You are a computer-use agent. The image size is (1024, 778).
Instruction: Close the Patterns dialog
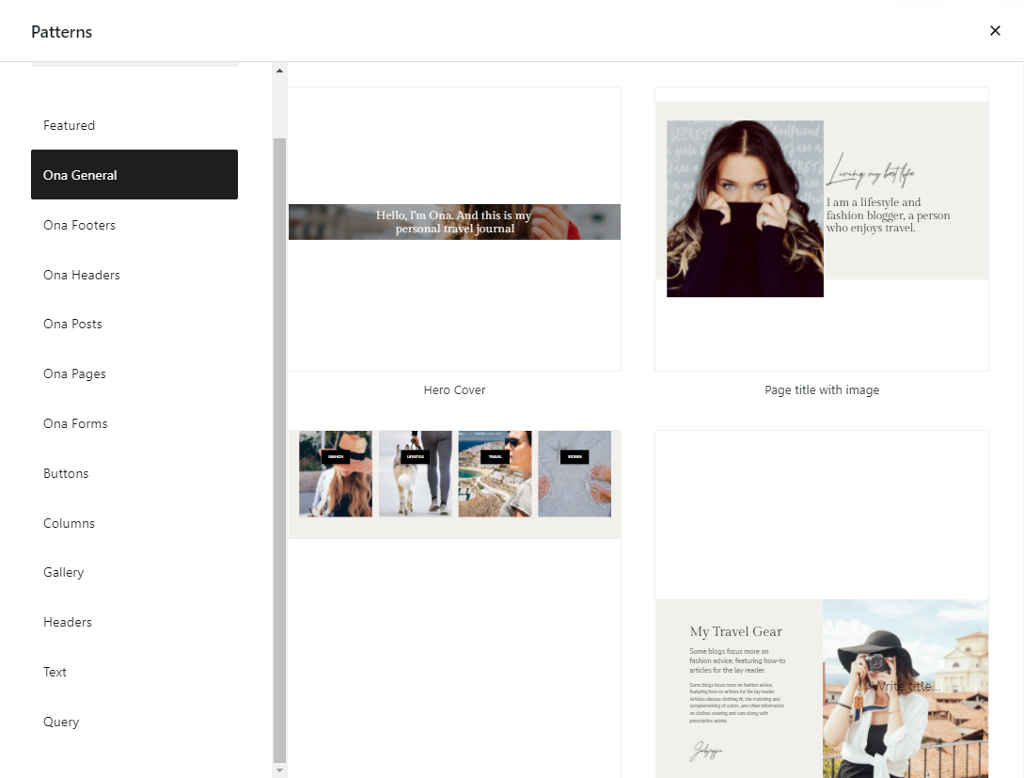tap(995, 31)
